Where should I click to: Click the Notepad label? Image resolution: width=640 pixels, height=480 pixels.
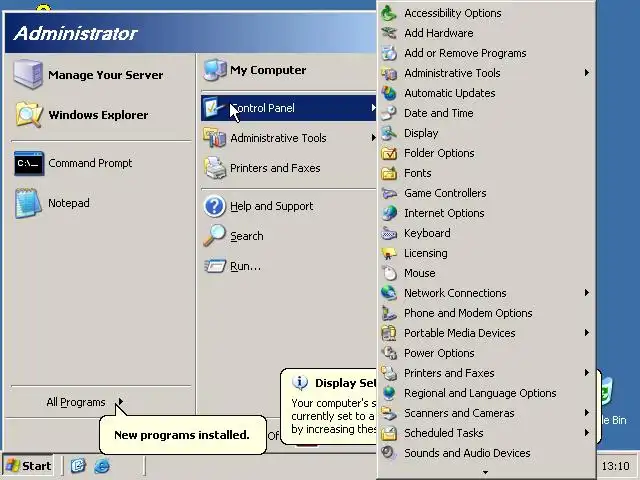pyautogui.click(x=69, y=203)
